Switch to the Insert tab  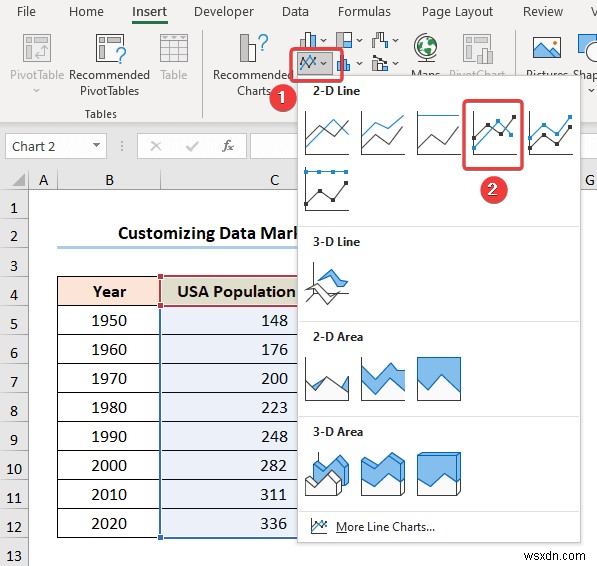(149, 12)
